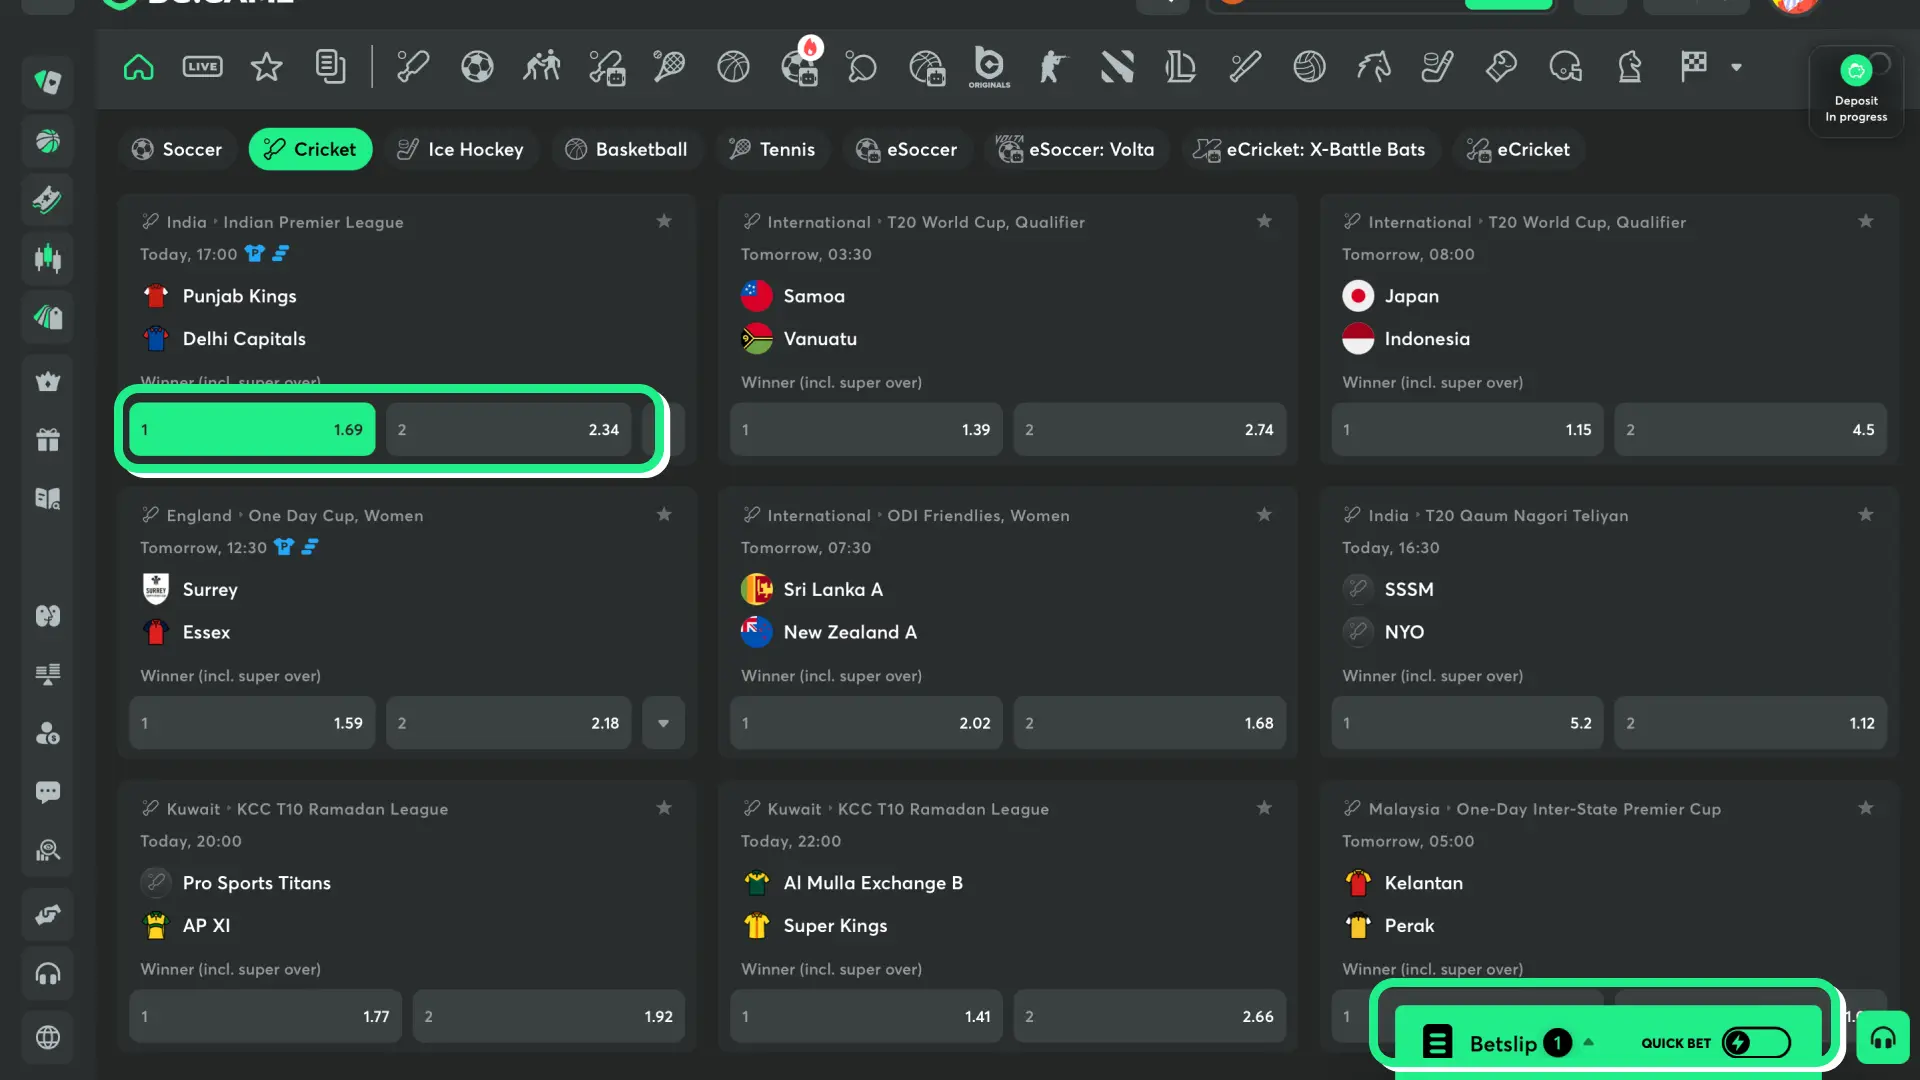Select the table tennis paddle icon

coord(861,67)
